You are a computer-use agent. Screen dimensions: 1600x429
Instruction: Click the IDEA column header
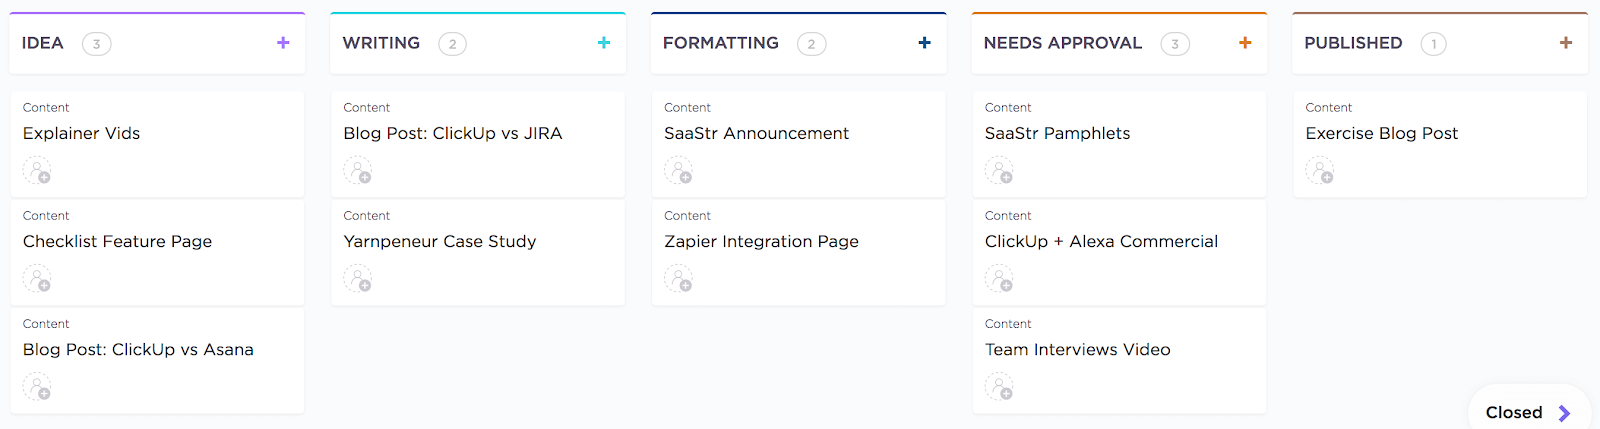click(x=43, y=43)
